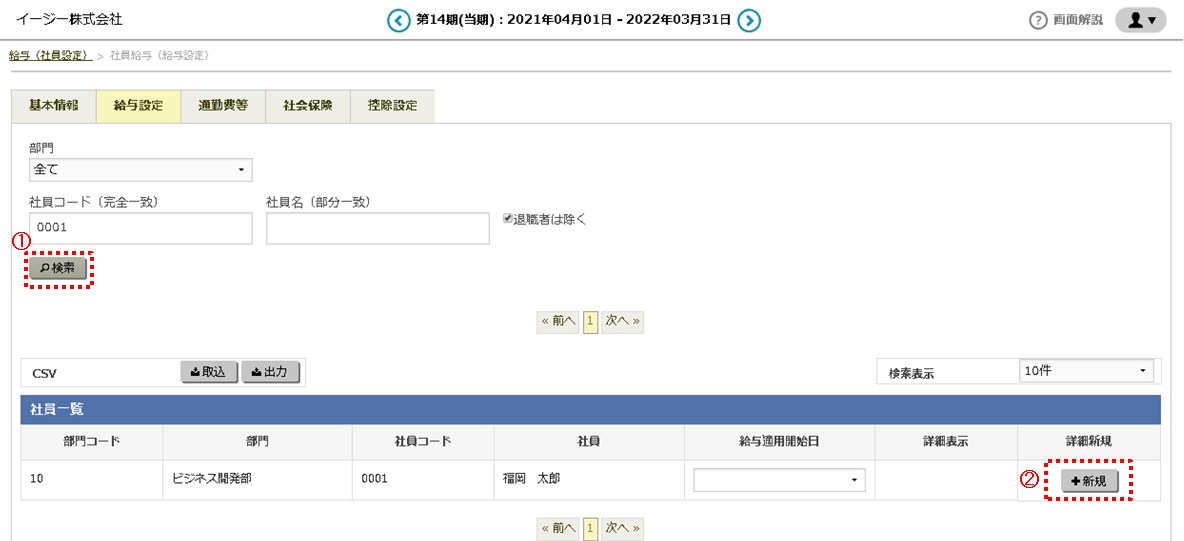Viewport: 1184px width, 541px height.
Task: Click the 画面解説 help question icon
Action: coord(1038,21)
